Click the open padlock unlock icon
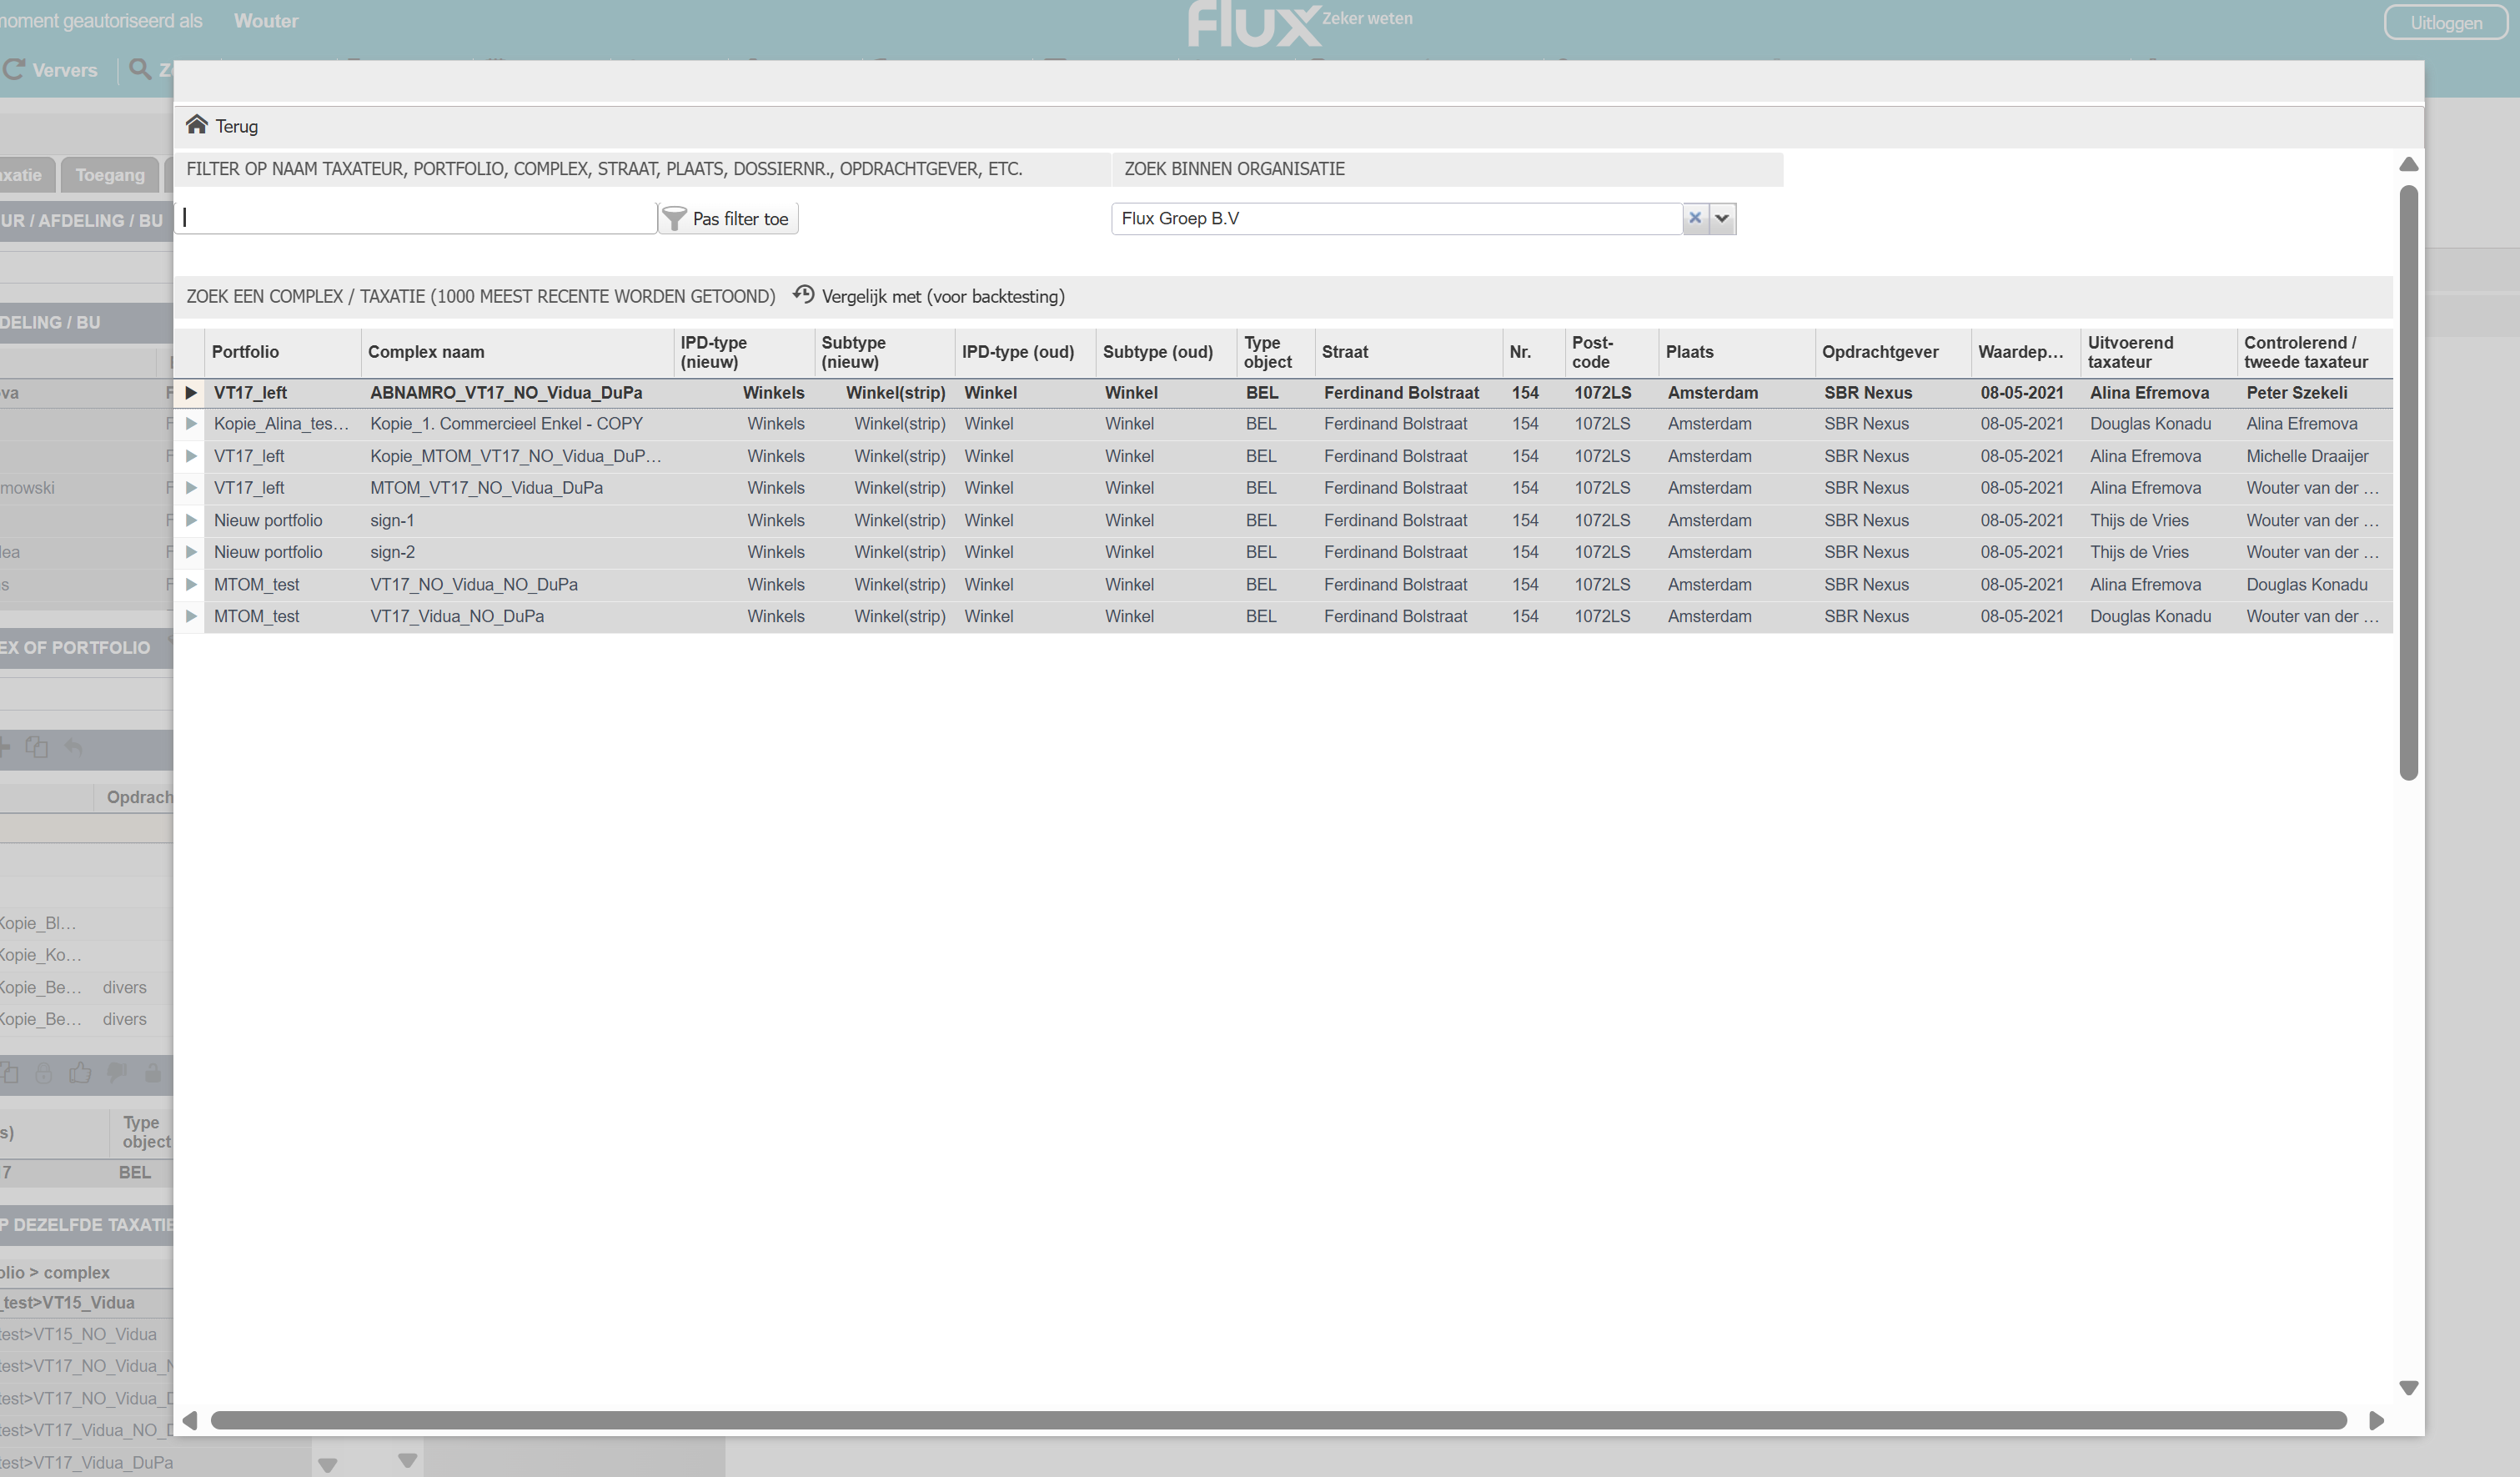This screenshot has height=1477, width=2520. point(153,1073)
